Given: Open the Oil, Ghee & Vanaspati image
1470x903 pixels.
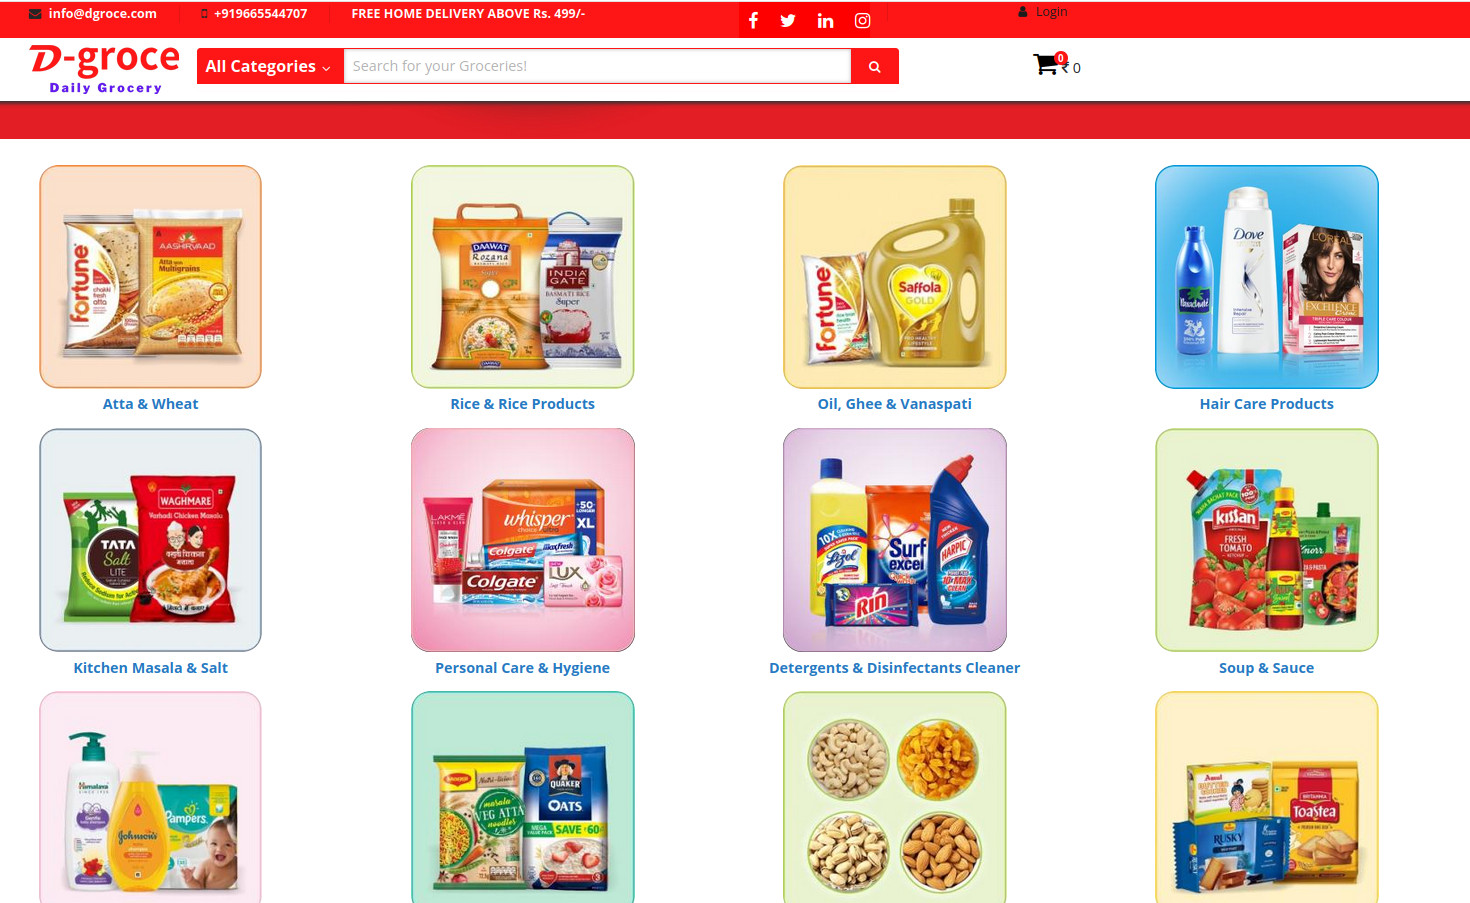Looking at the screenshot, I should click(894, 277).
